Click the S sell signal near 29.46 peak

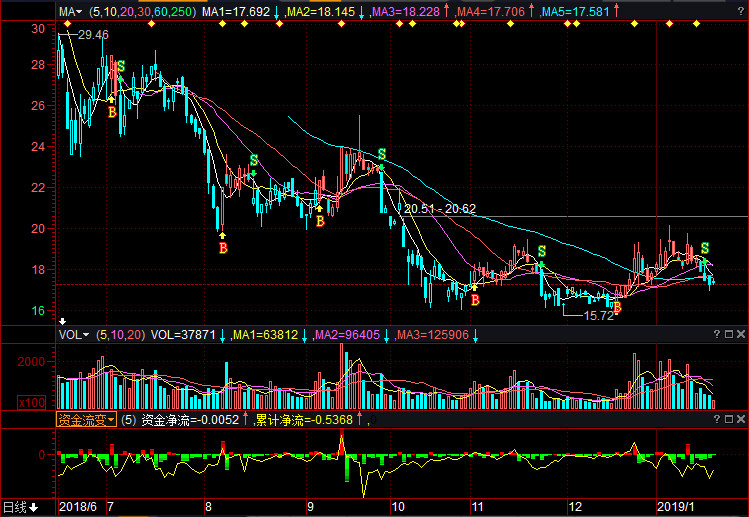[121, 67]
